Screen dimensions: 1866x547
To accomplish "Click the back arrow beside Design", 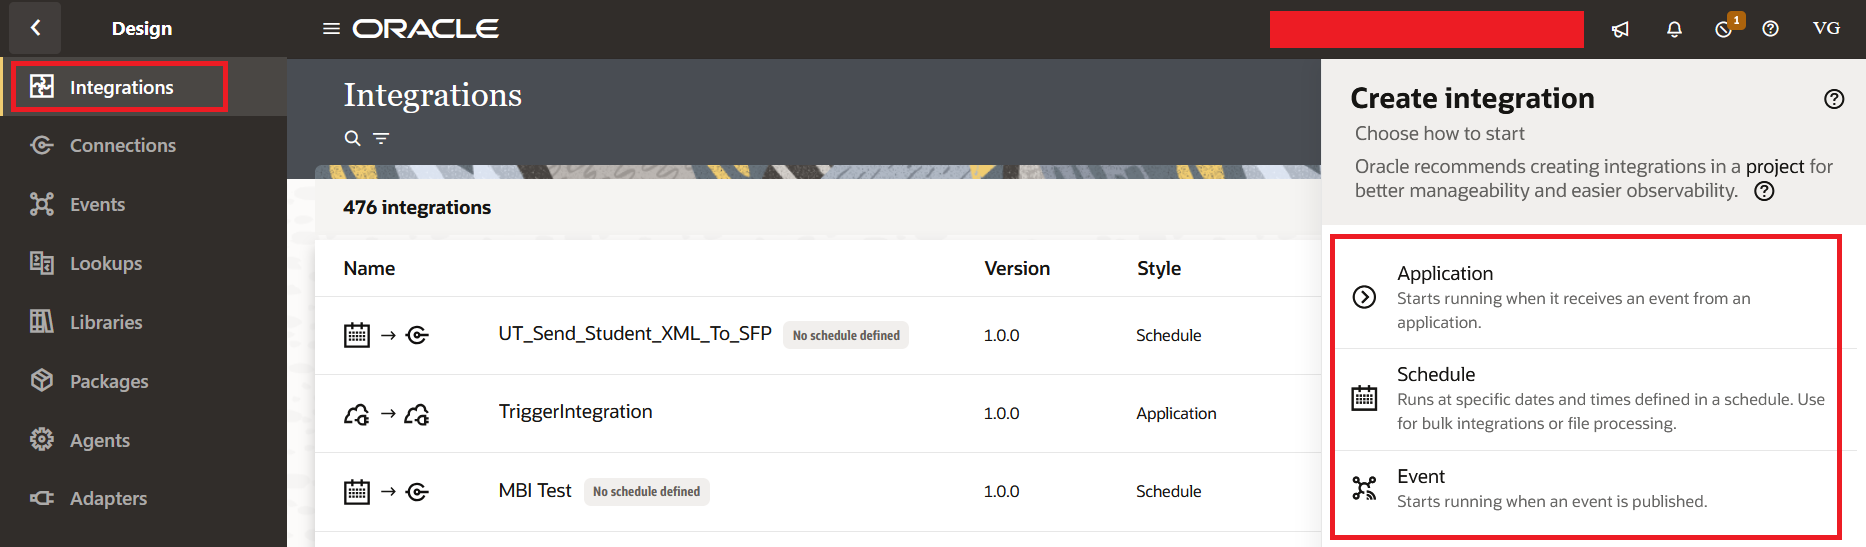I will [x=35, y=28].
